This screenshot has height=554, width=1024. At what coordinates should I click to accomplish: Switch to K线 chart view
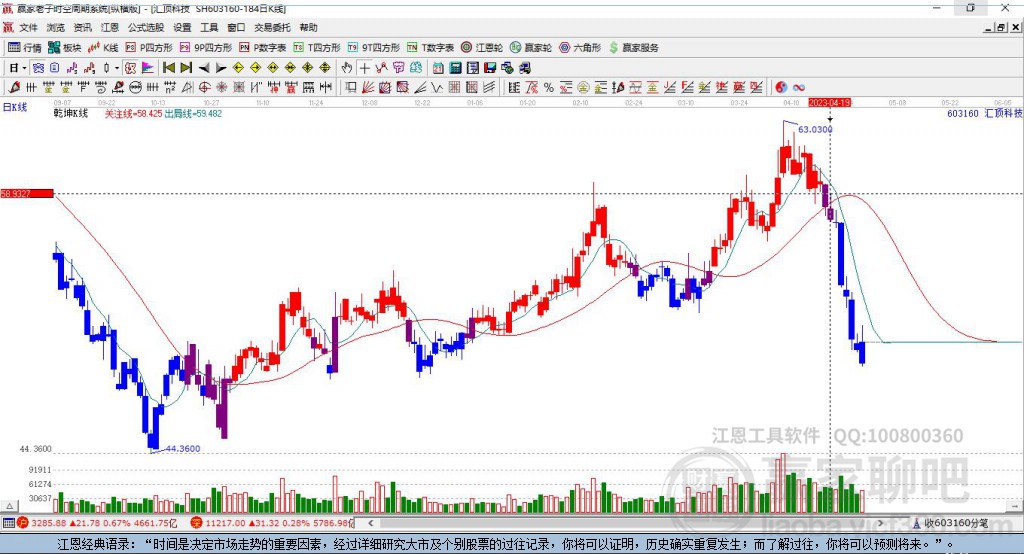pyautogui.click(x=103, y=48)
